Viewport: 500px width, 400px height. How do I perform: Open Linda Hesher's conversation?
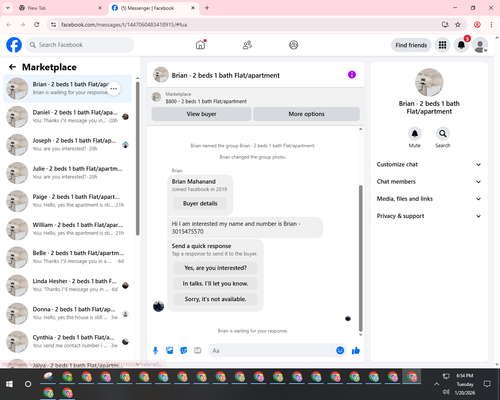(x=67, y=285)
